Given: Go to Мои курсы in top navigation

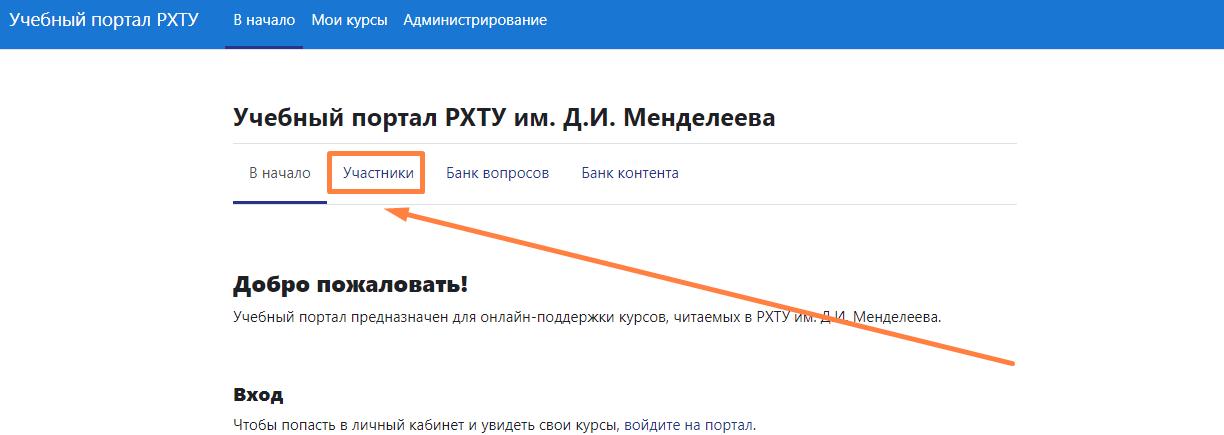Looking at the screenshot, I should [x=349, y=20].
